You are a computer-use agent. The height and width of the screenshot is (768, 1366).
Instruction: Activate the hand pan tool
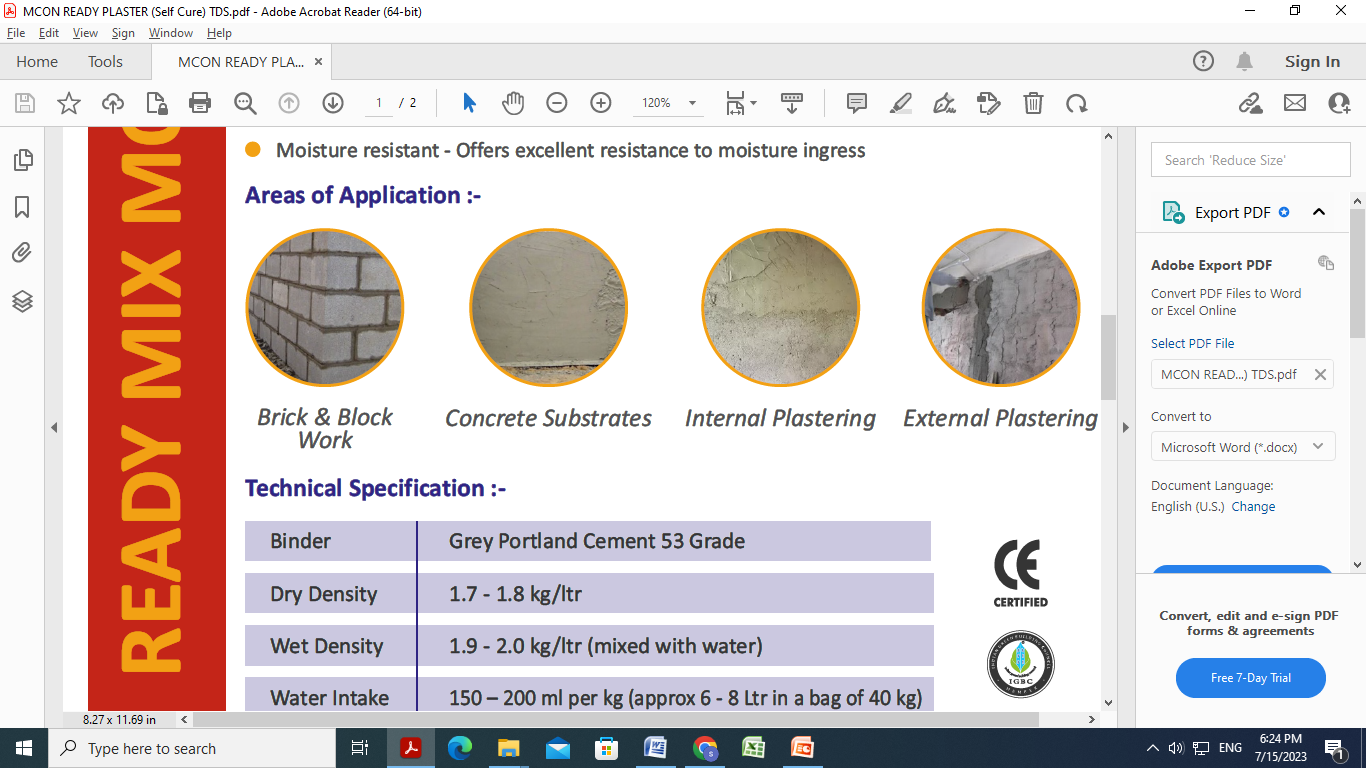pos(513,103)
